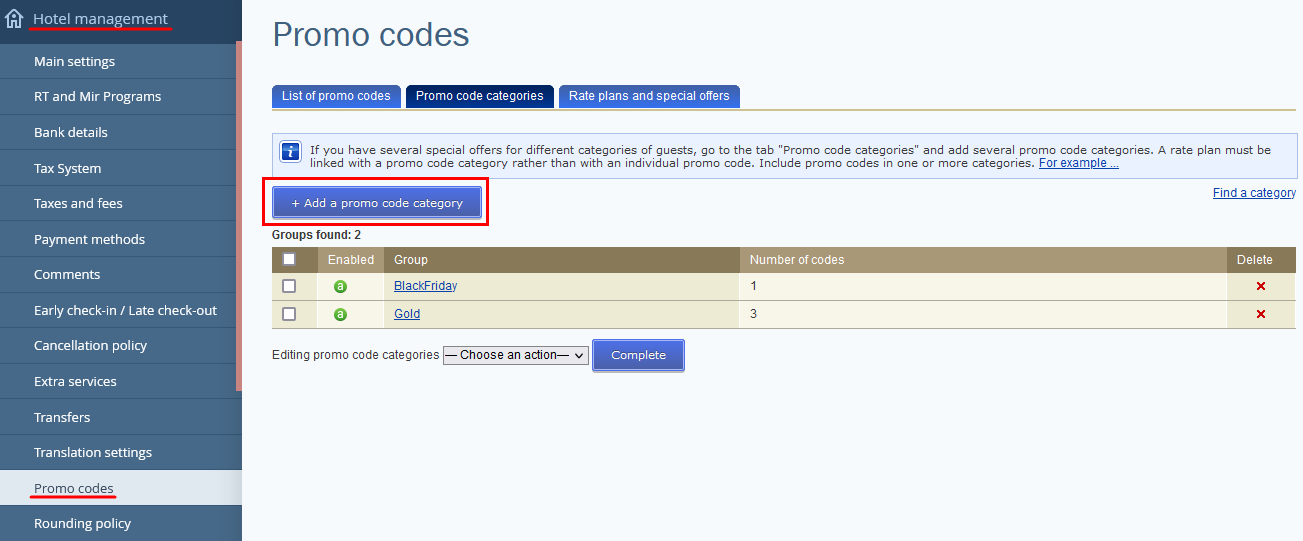Image resolution: width=1303 pixels, height=541 pixels.
Task: Click the Complete button
Action: click(x=638, y=355)
